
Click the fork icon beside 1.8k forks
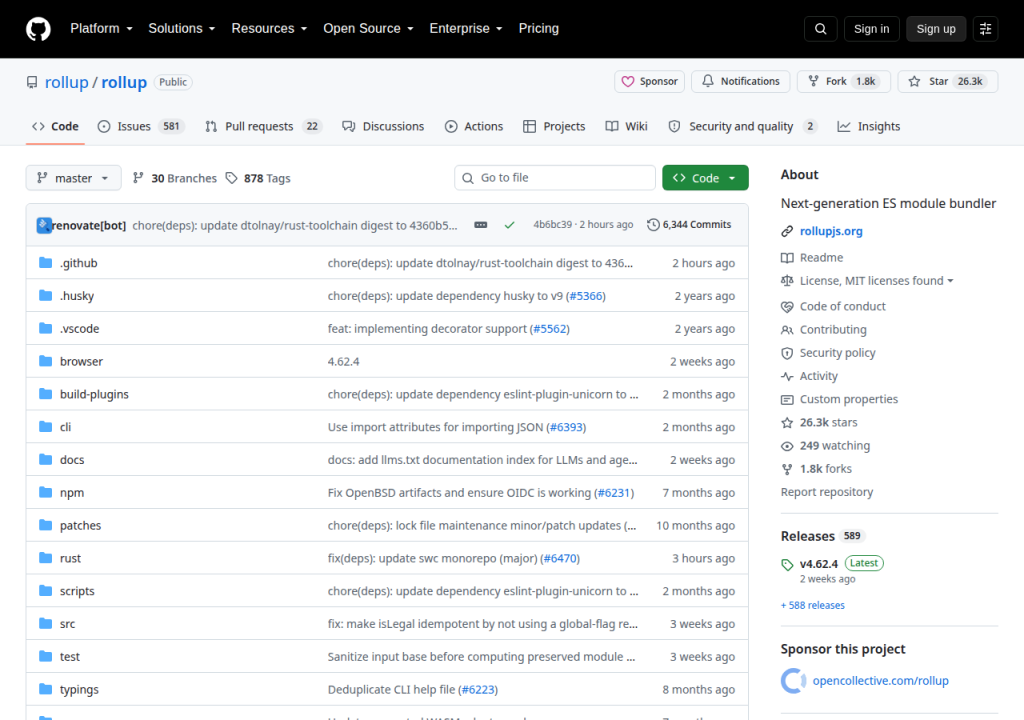pos(787,469)
